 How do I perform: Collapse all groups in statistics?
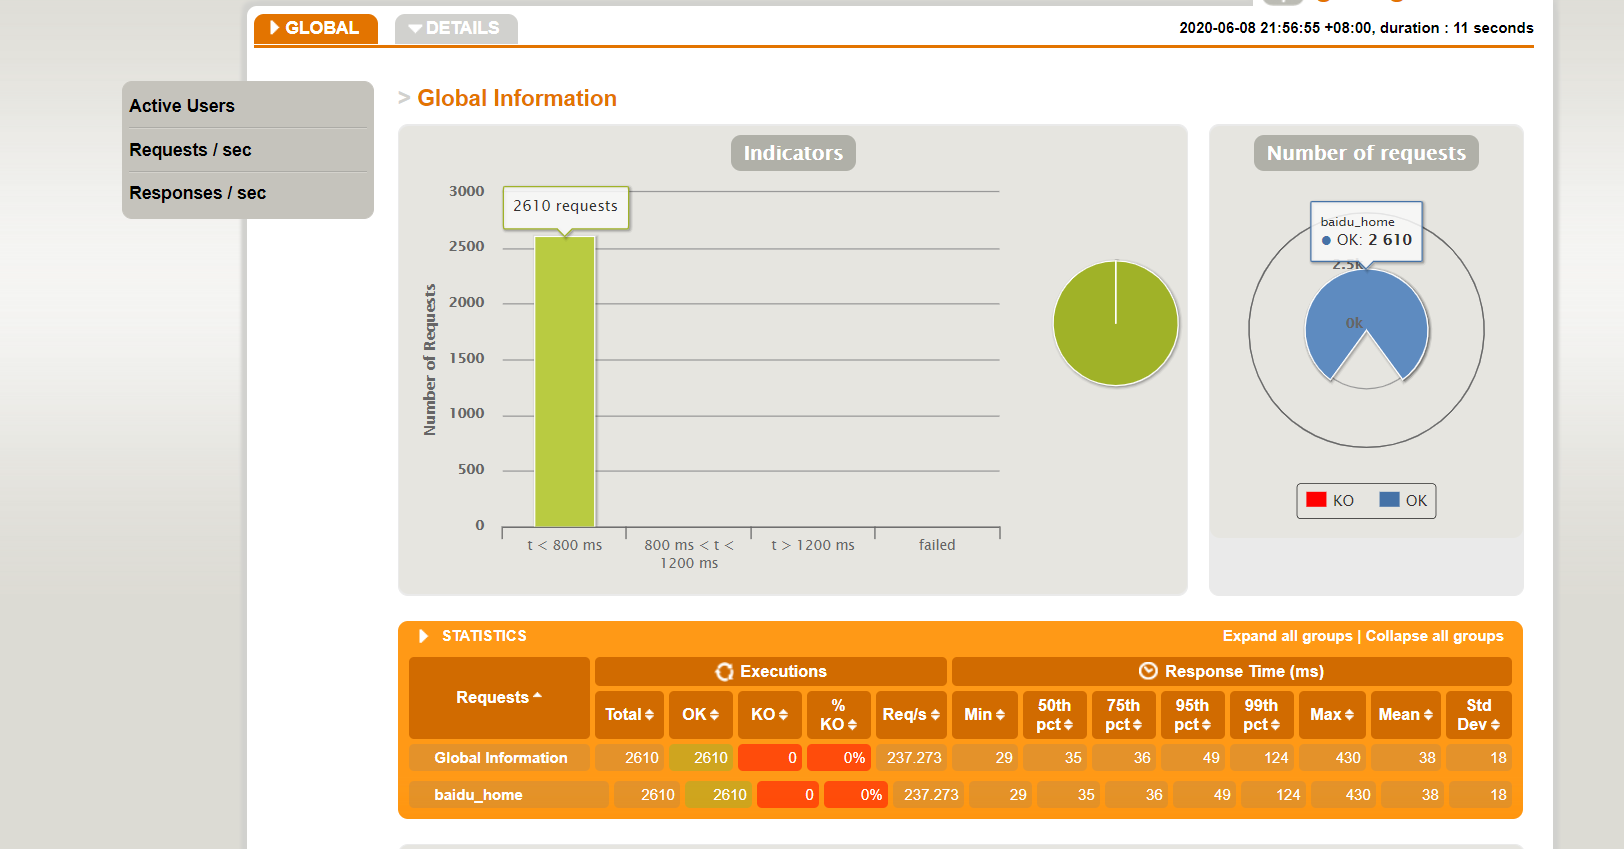[1434, 636]
